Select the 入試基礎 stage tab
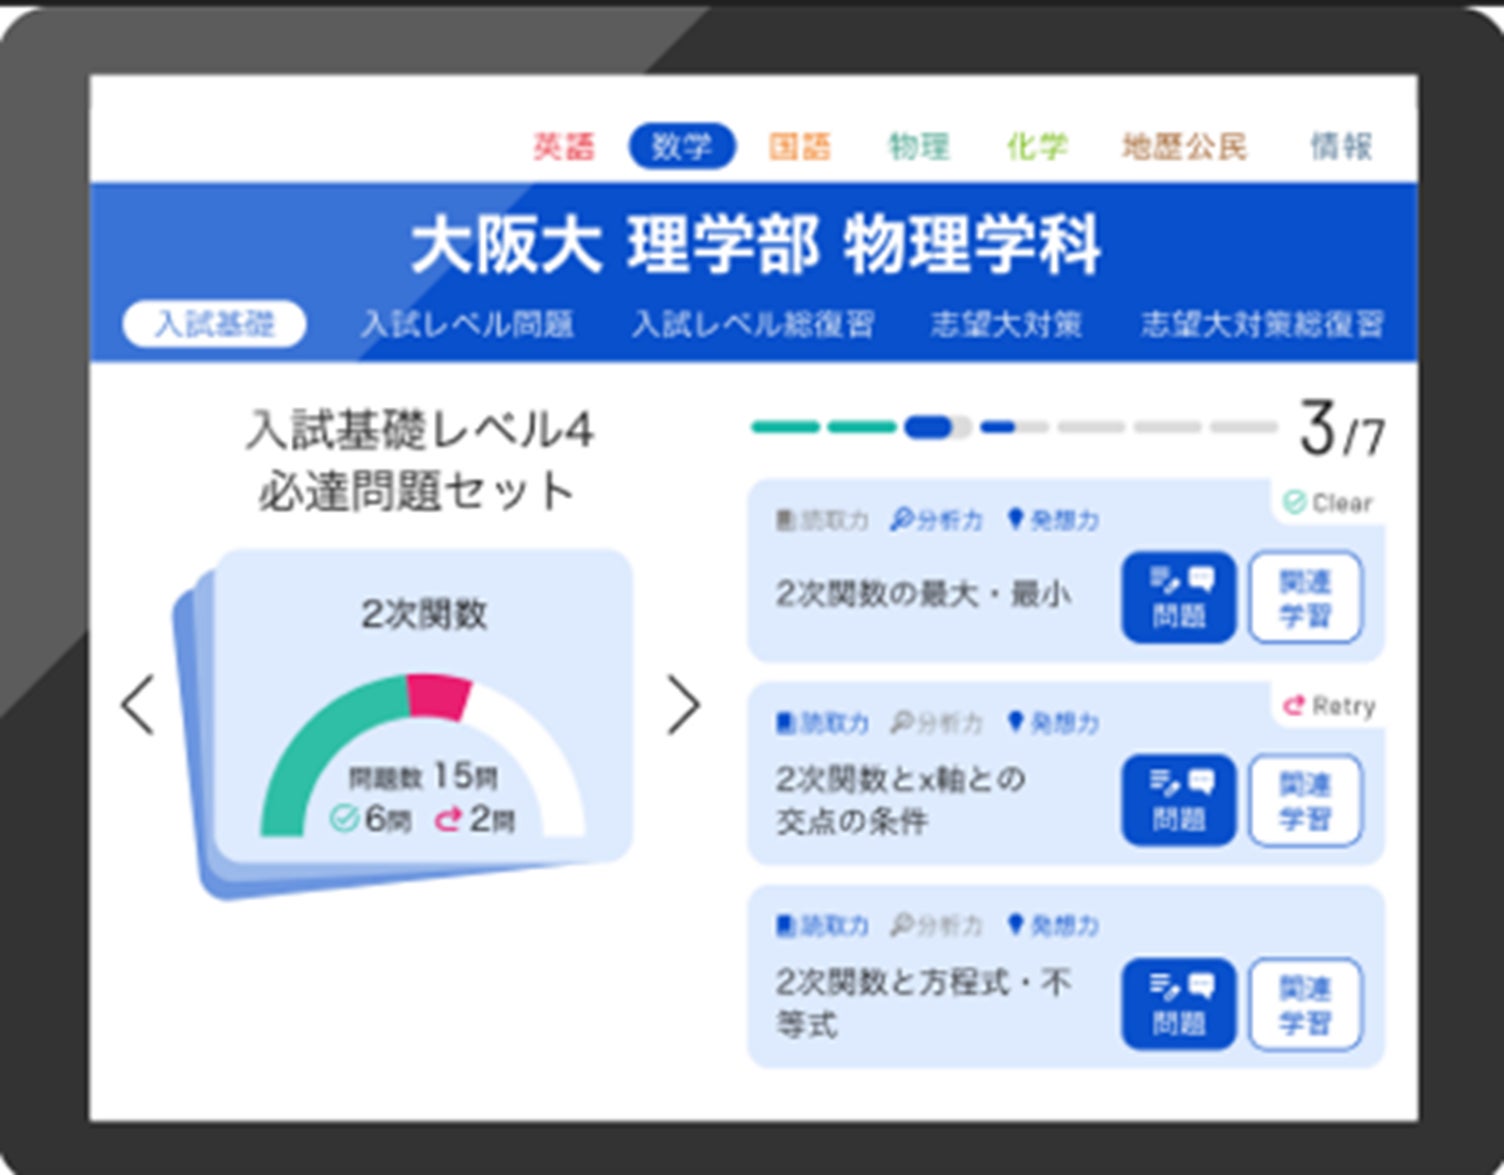 [x=214, y=323]
